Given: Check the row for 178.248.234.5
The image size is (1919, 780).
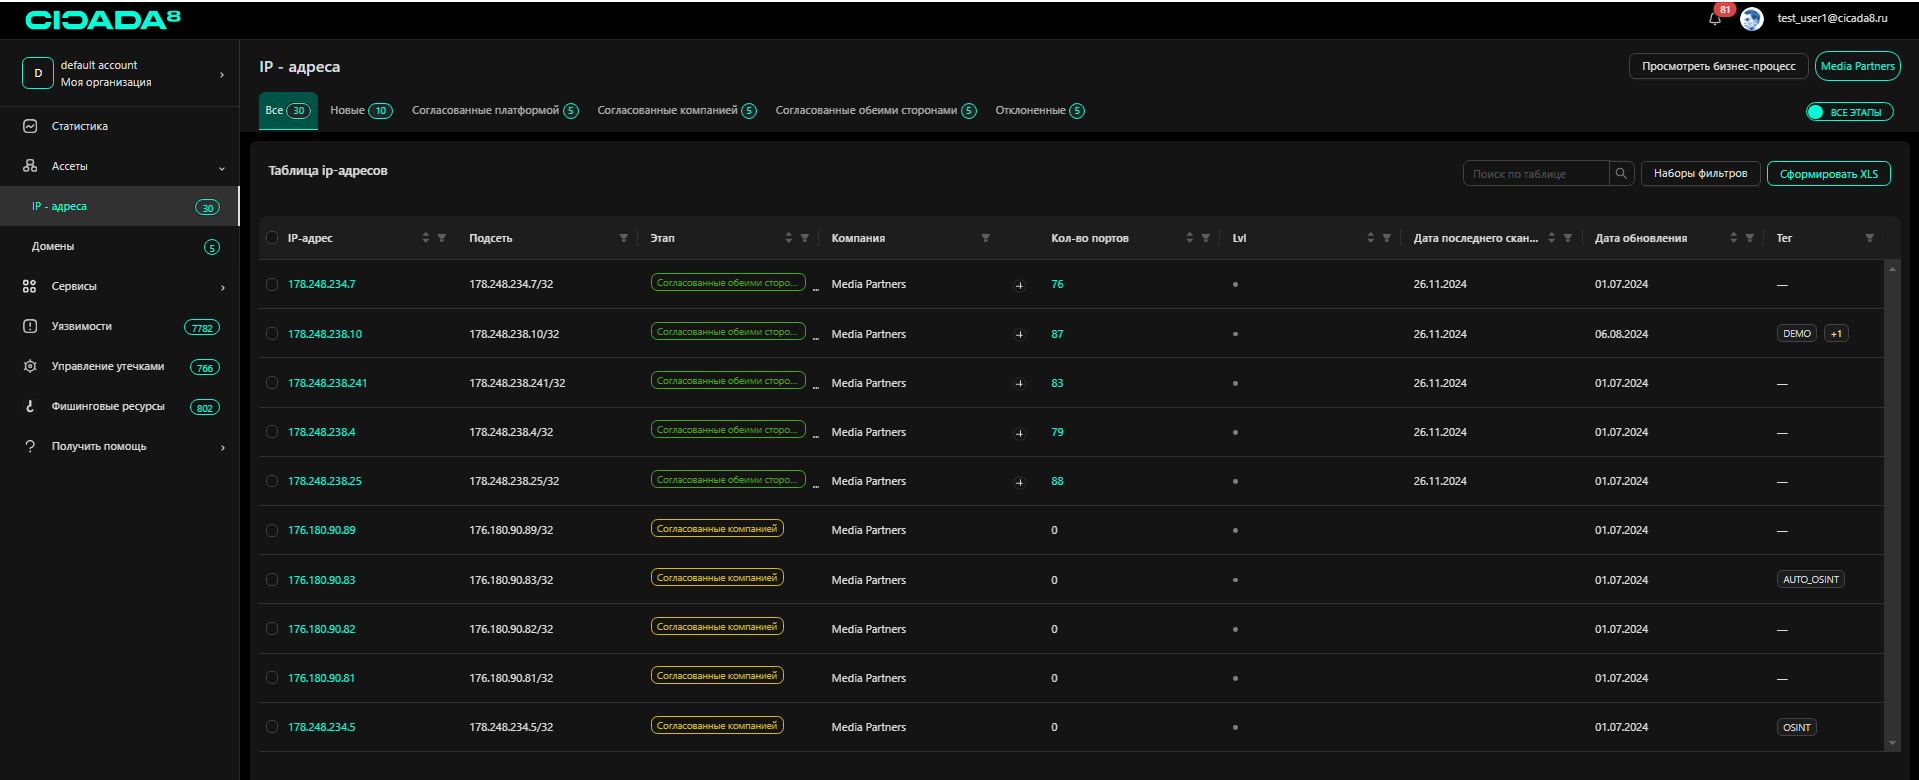Looking at the screenshot, I should coord(272,727).
